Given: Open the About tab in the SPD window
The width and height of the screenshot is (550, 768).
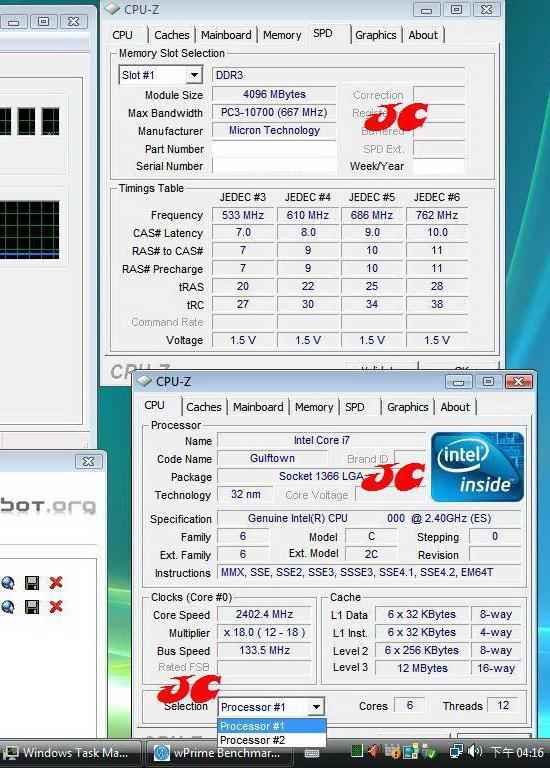Looking at the screenshot, I should [423, 35].
